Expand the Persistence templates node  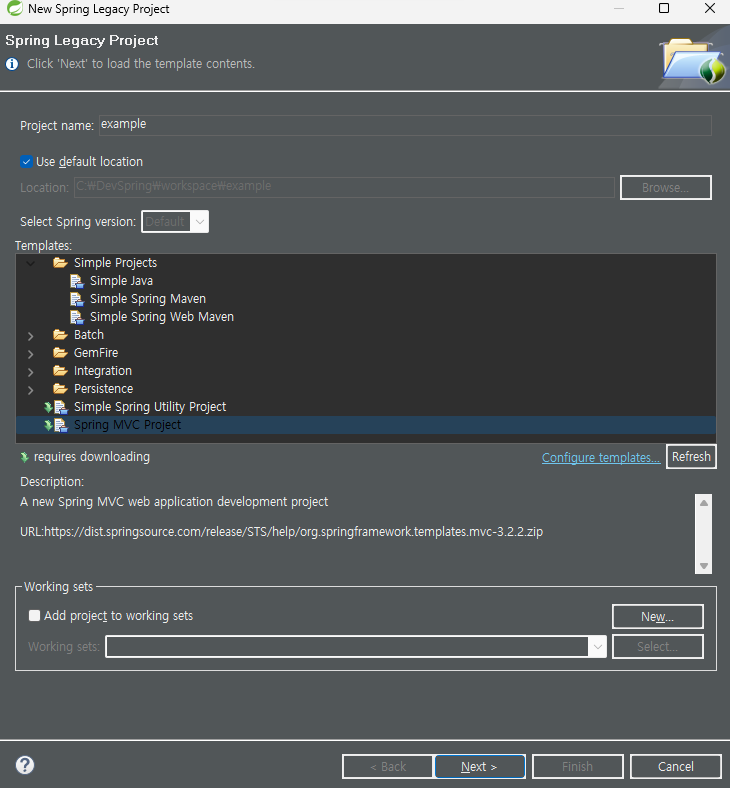(x=31, y=390)
